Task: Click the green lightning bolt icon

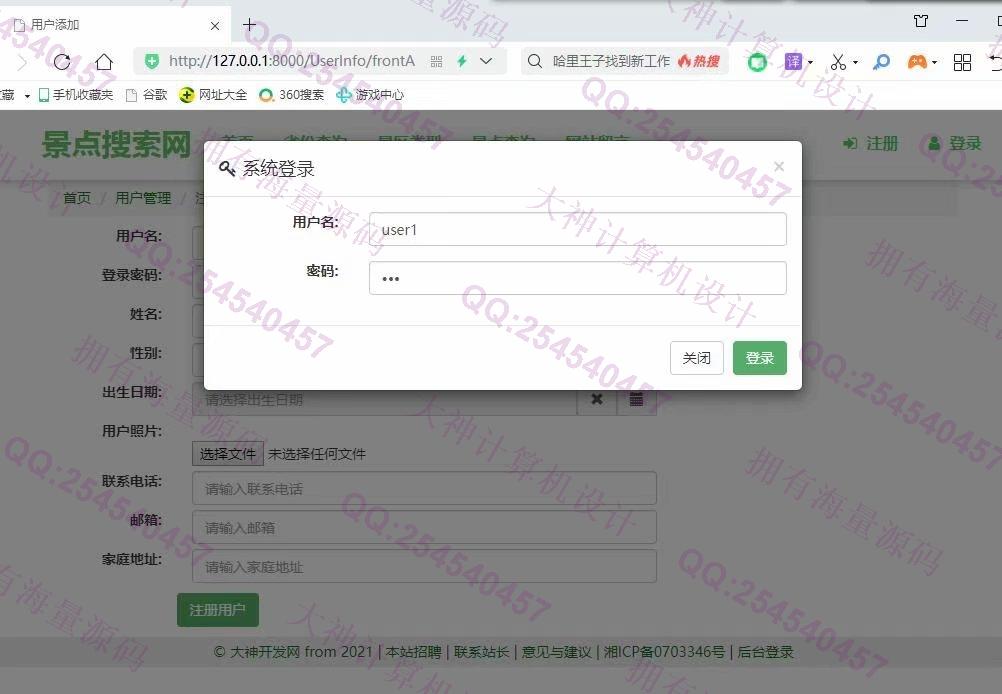Action: (462, 61)
